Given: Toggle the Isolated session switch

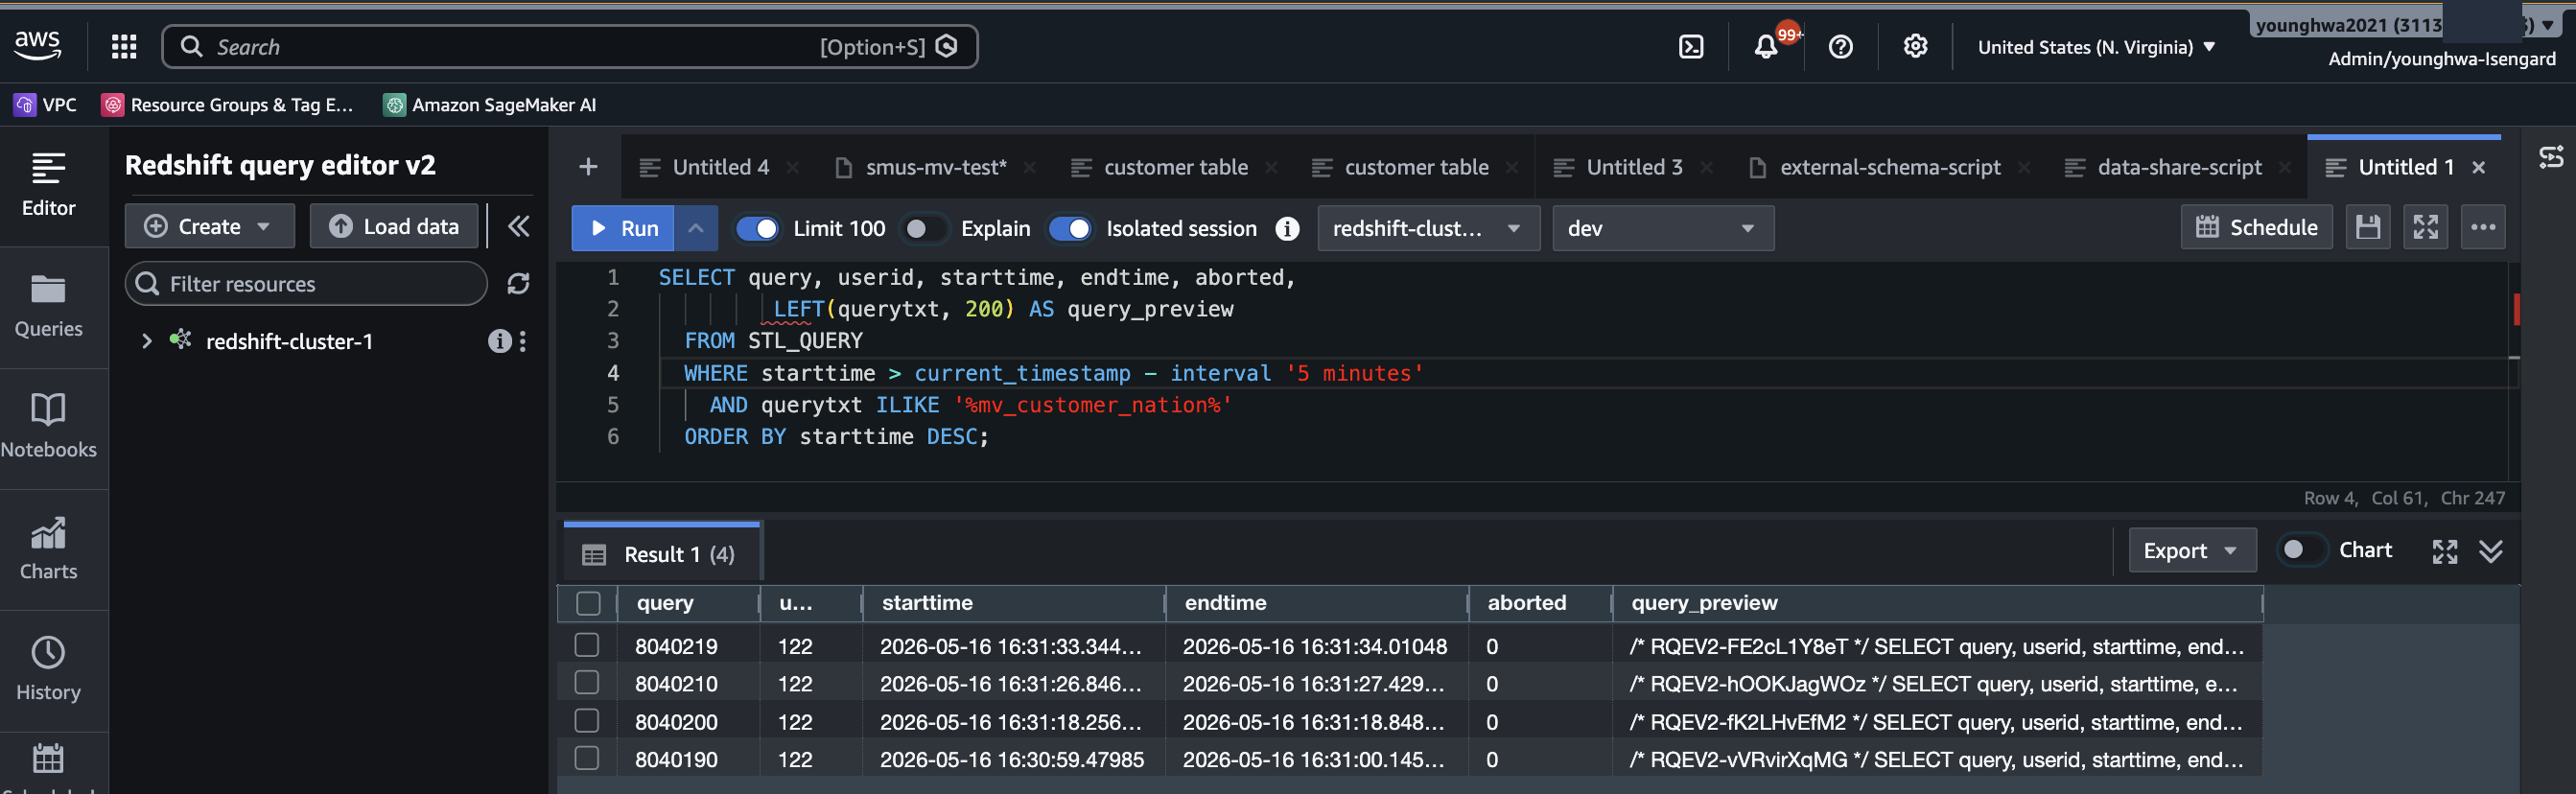Looking at the screenshot, I should coord(1070,229).
